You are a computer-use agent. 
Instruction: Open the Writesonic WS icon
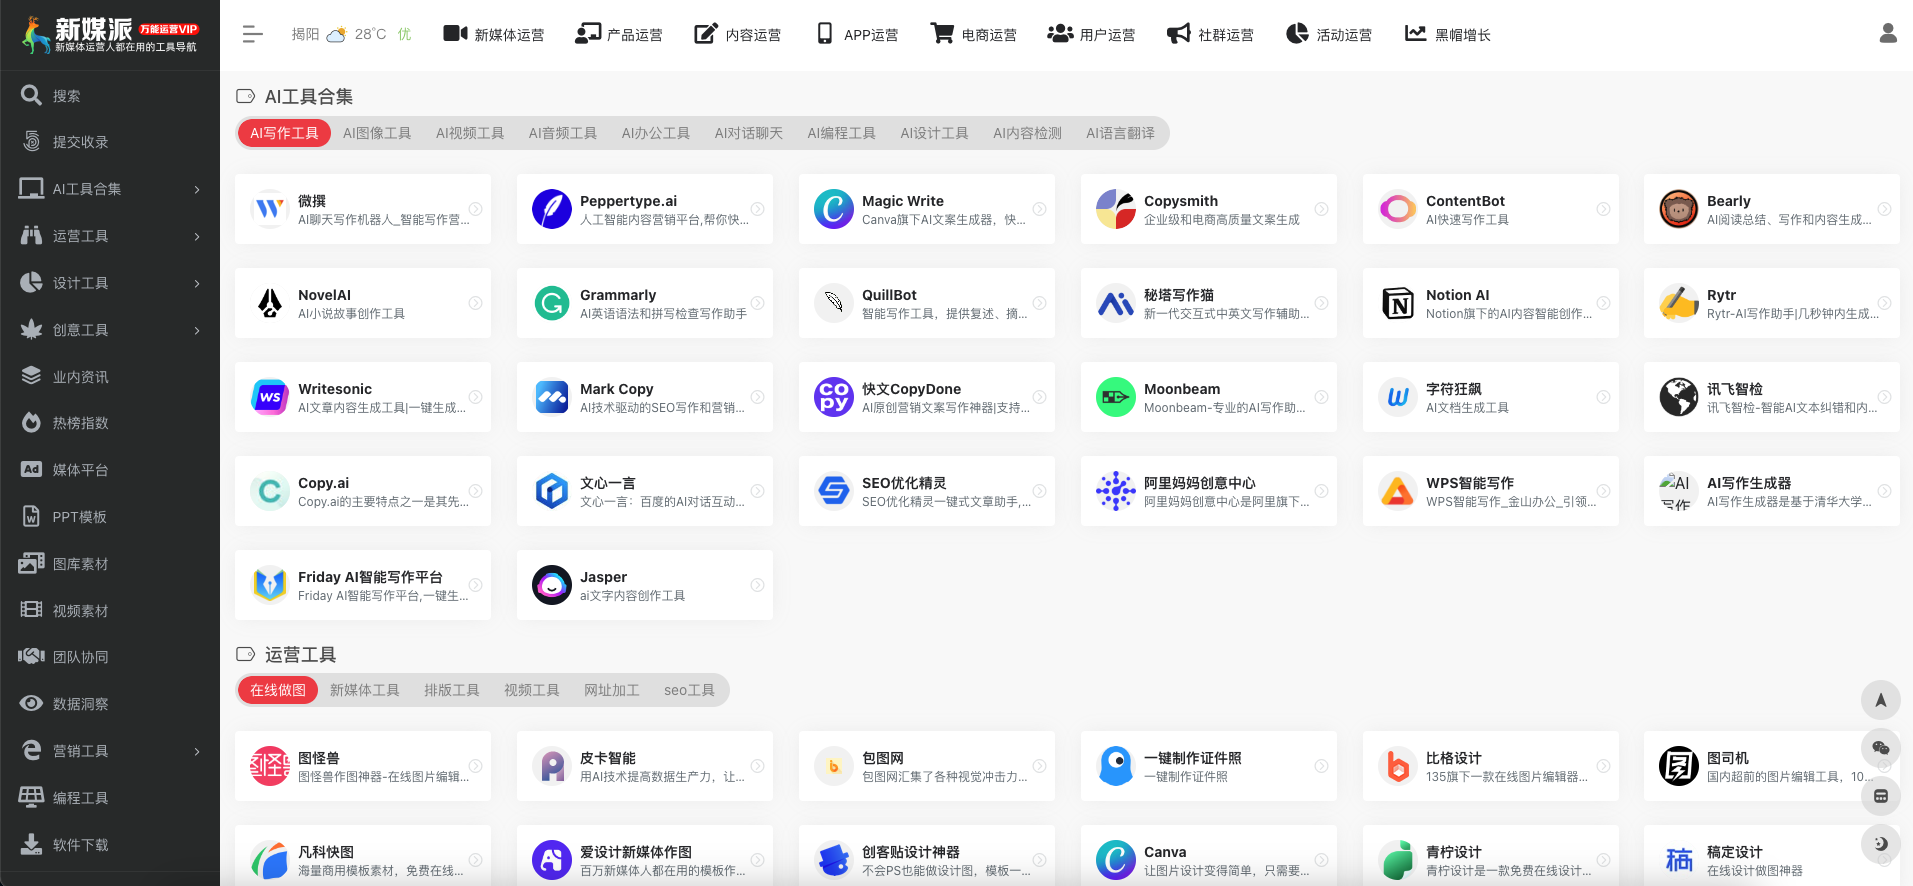click(x=269, y=397)
